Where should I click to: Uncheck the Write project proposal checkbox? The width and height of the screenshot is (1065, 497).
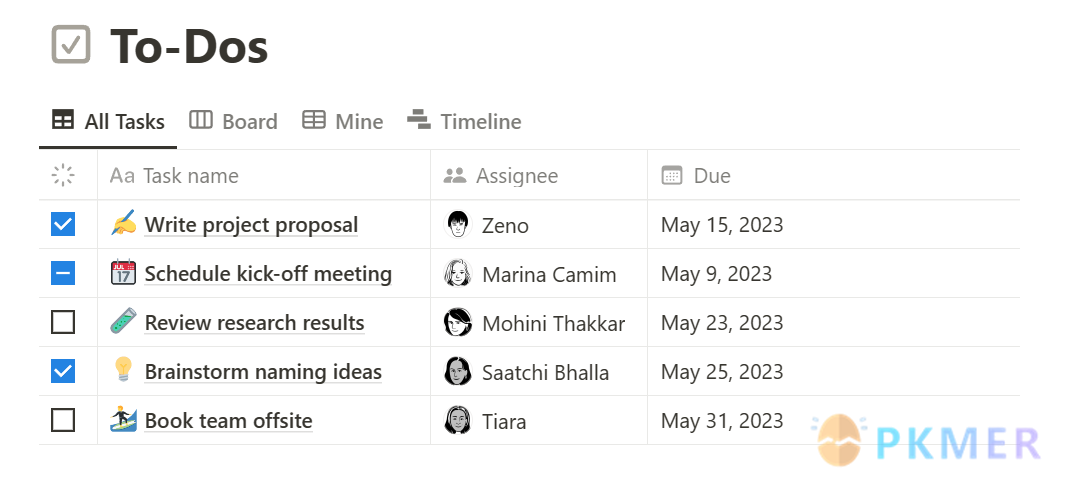(63, 224)
